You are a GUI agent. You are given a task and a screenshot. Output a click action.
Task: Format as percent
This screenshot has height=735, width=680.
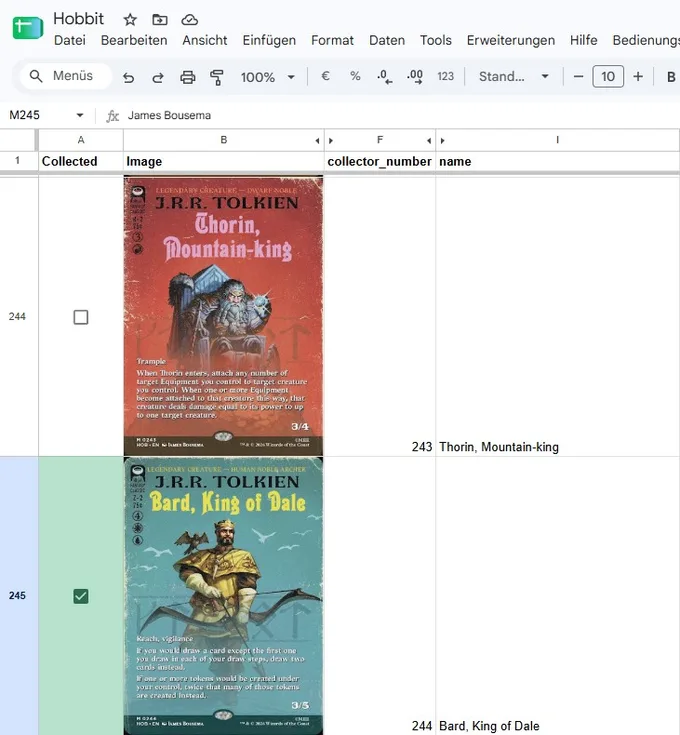coord(355,76)
